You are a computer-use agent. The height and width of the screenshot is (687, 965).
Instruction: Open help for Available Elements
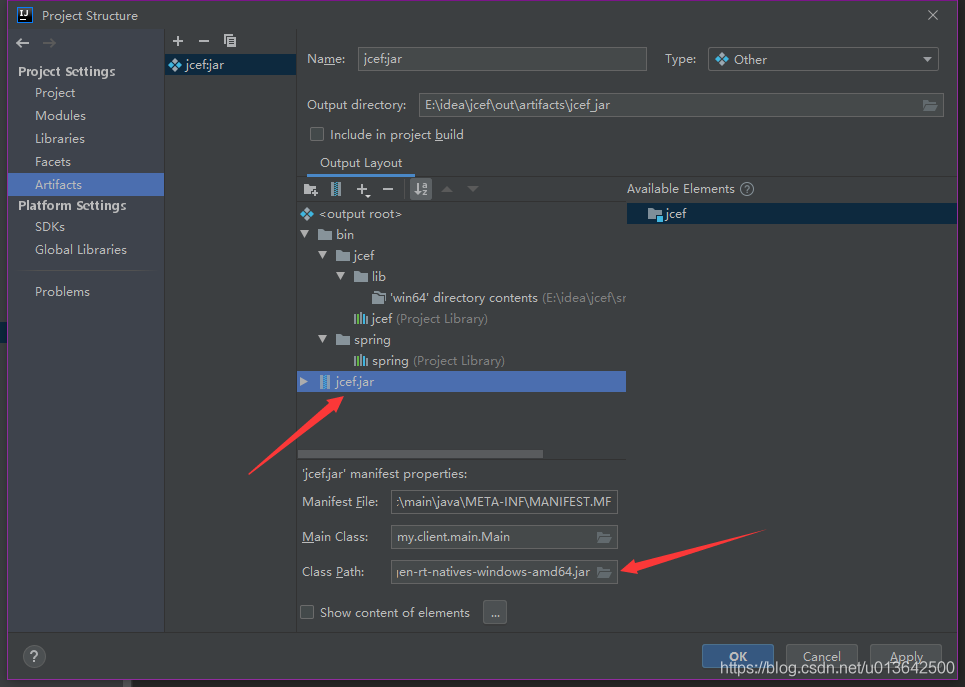(x=747, y=189)
